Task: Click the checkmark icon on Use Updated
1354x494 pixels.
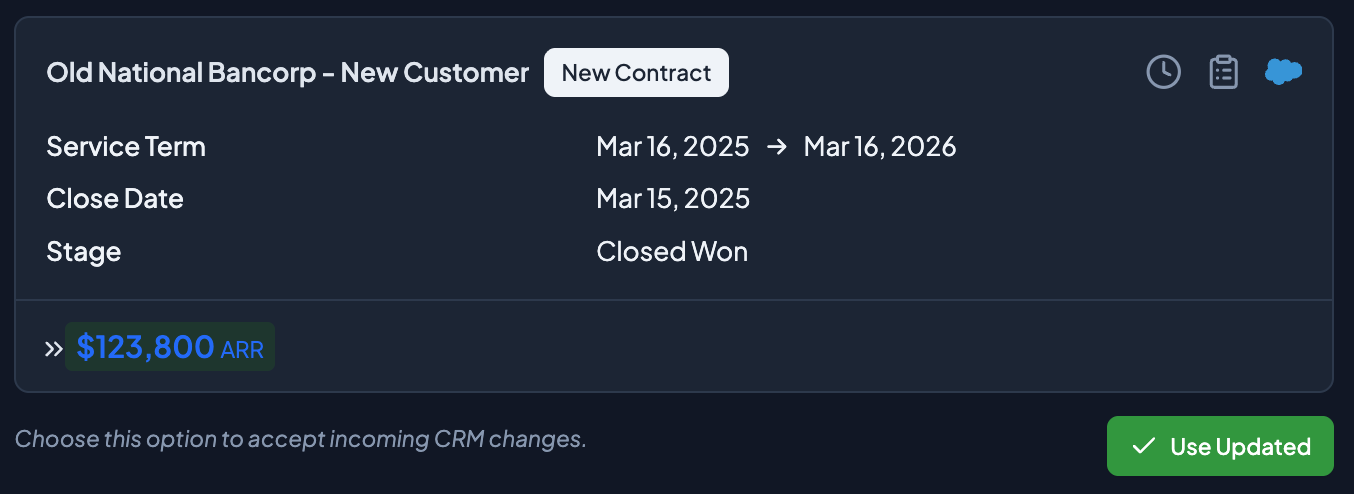Action: (1144, 446)
